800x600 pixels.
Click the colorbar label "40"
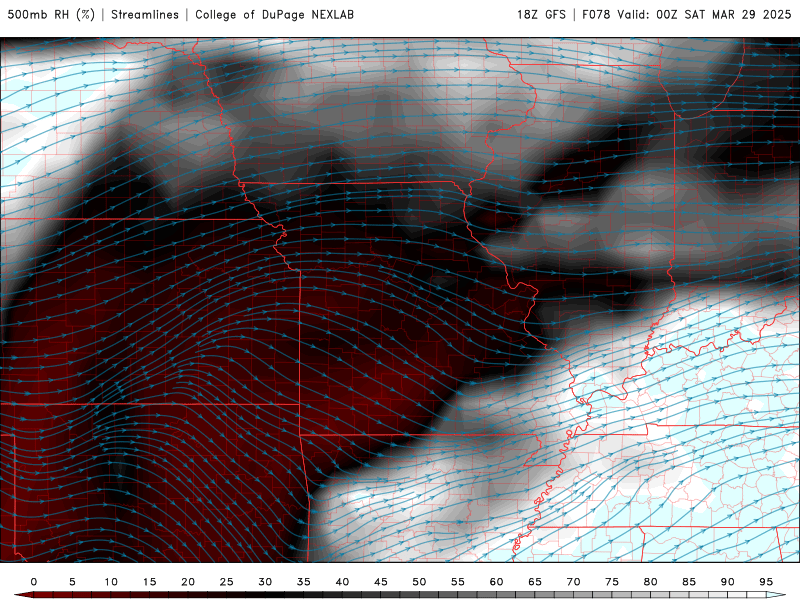coord(342,582)
